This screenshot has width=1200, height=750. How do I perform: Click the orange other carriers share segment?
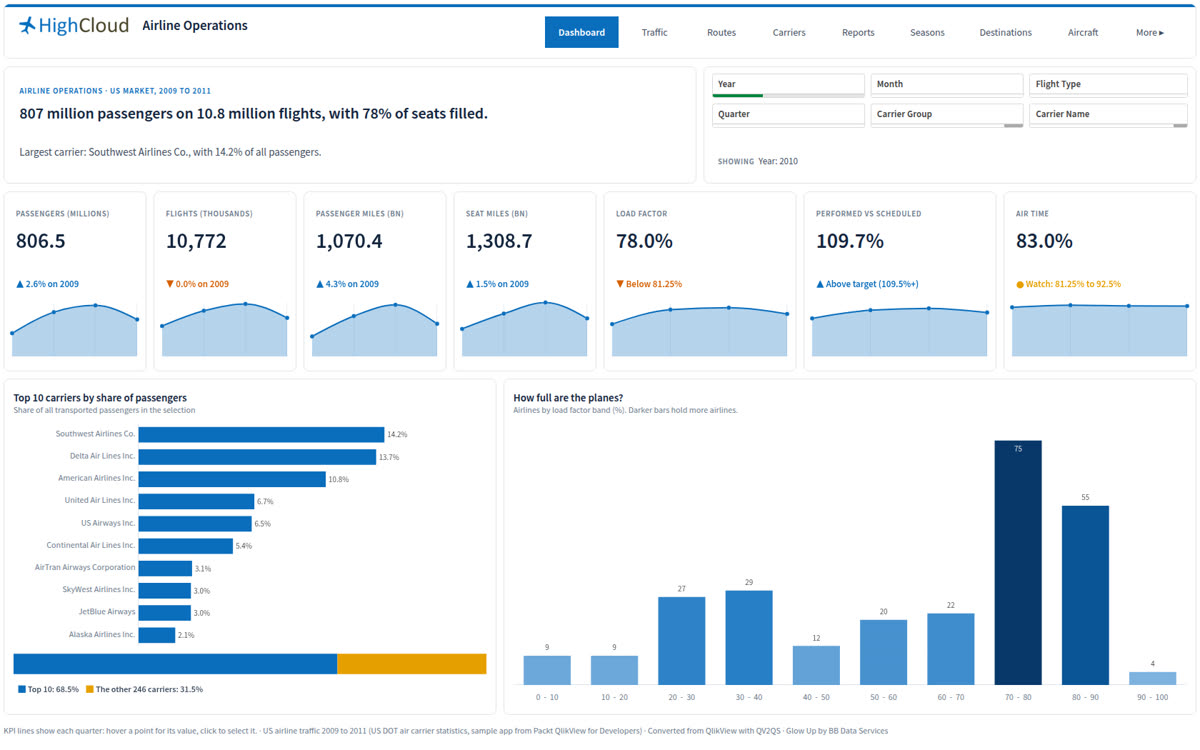(412, 664)
